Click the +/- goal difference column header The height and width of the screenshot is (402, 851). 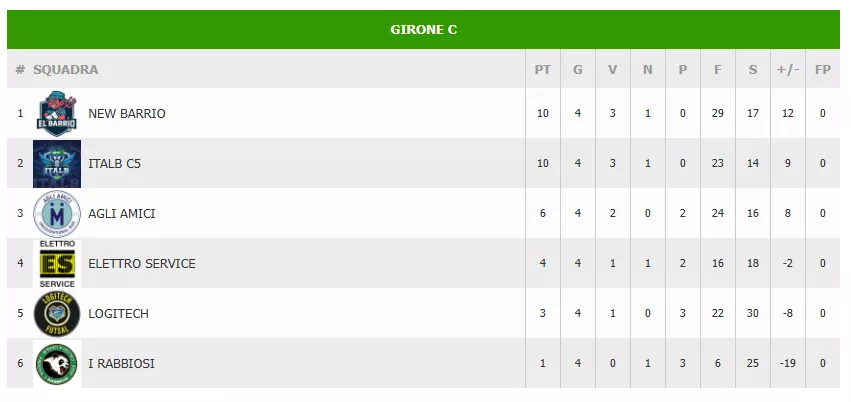point(788,70)
